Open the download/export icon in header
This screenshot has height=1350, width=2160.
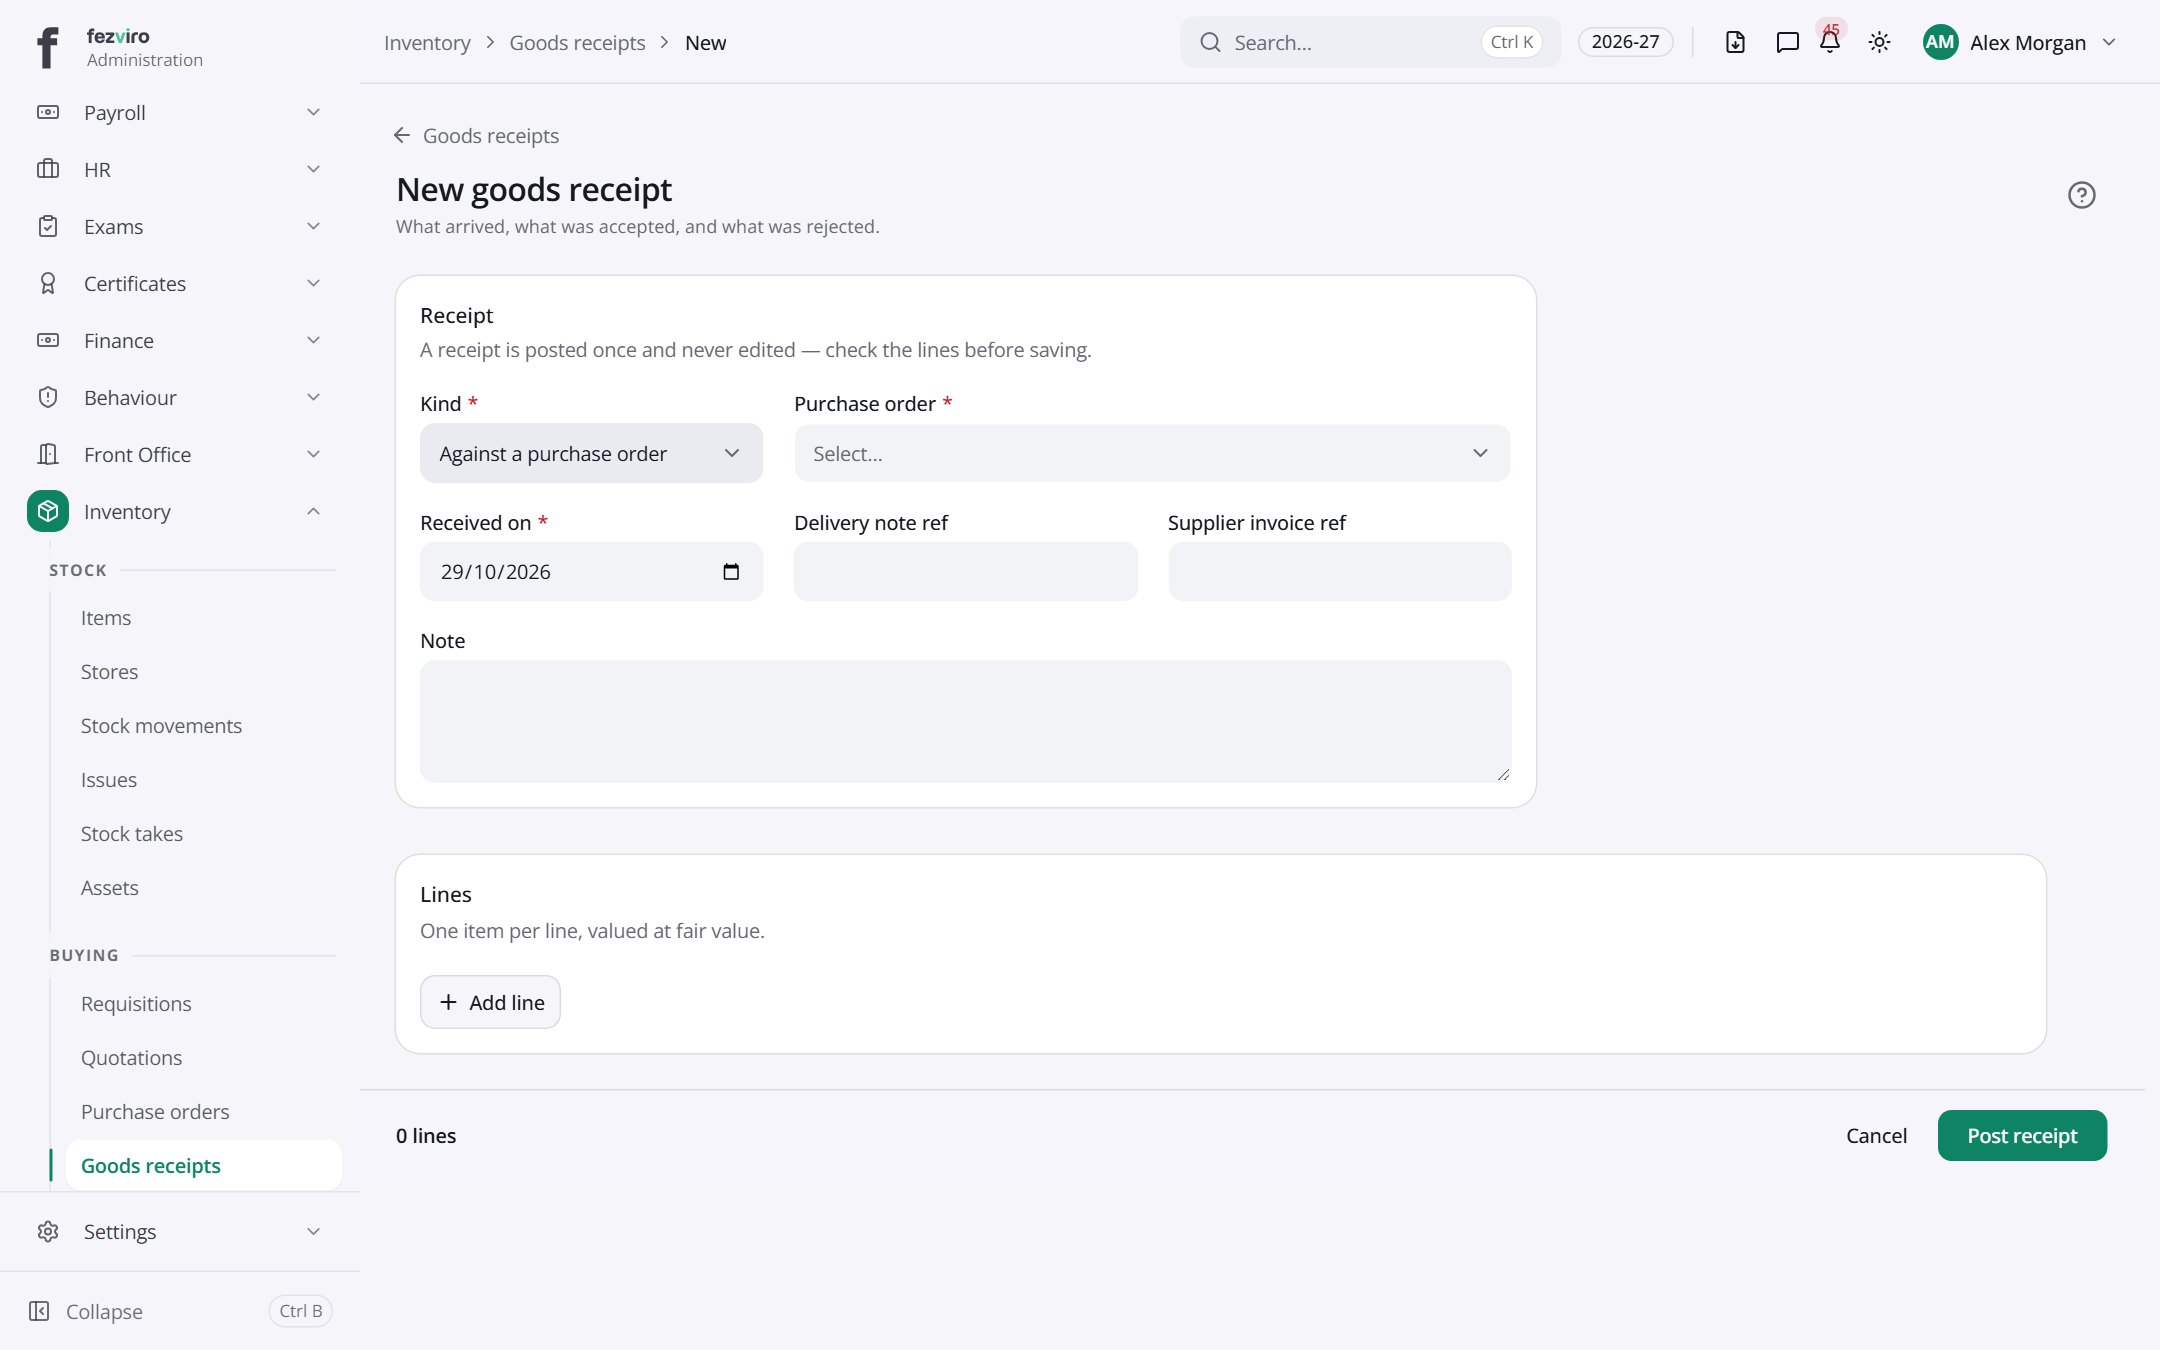(x=1735, y=42)
